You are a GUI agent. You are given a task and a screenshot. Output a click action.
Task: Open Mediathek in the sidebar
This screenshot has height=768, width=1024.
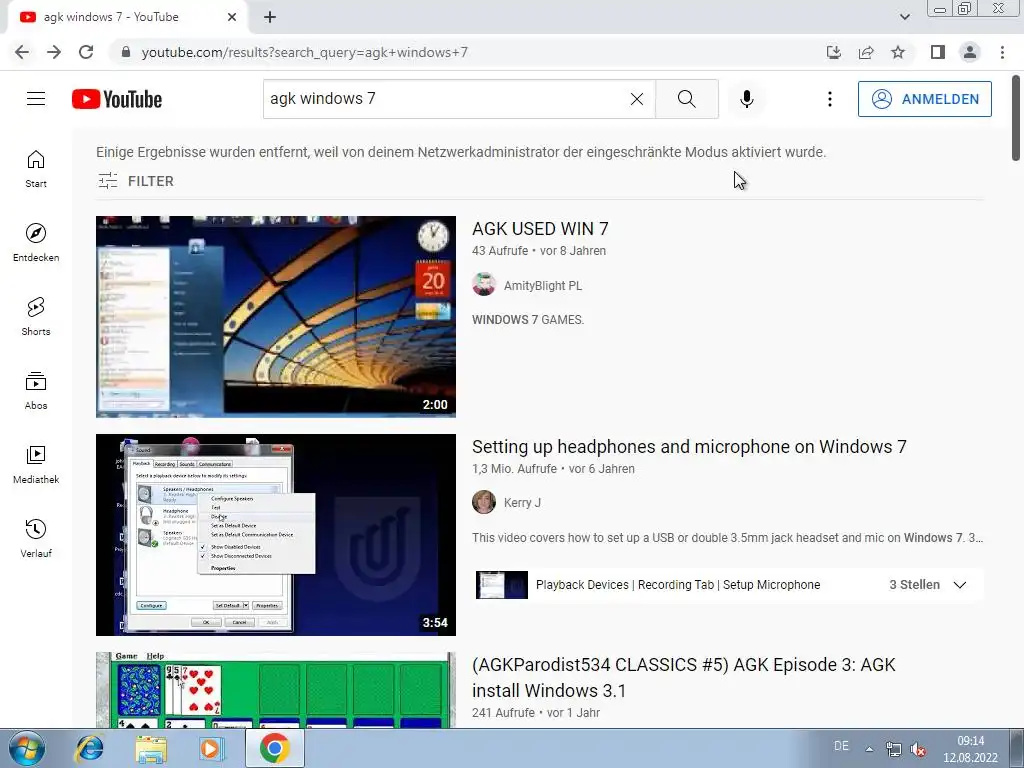coord(36,464)
